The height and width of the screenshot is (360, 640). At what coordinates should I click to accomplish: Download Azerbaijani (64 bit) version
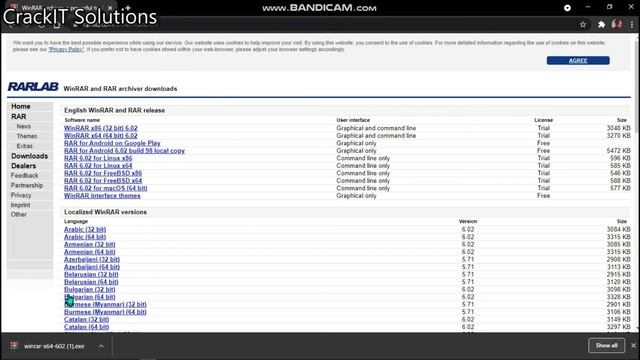tap(92, 267)
